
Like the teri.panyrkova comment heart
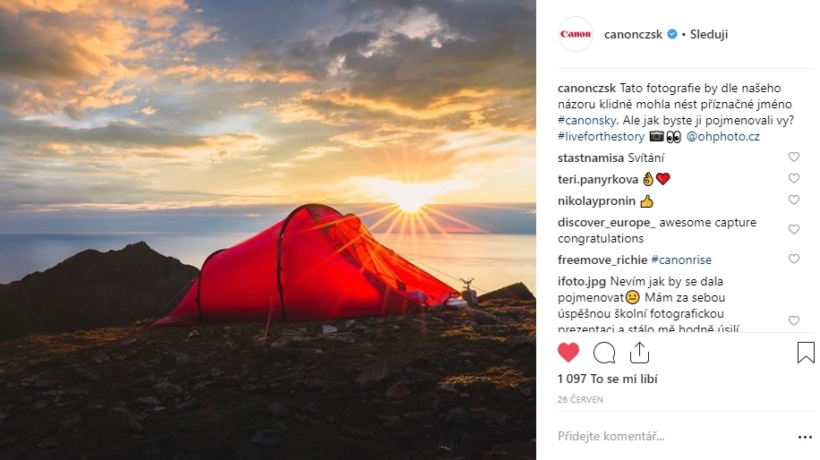[794, 179]
